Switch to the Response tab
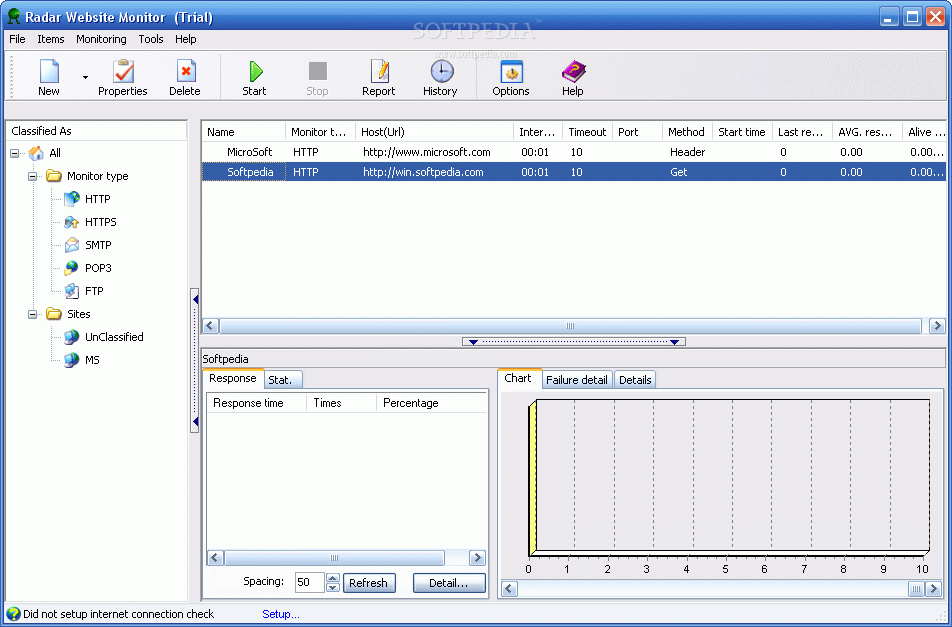Viewport: 952px width, 627px height. (233, 378)
